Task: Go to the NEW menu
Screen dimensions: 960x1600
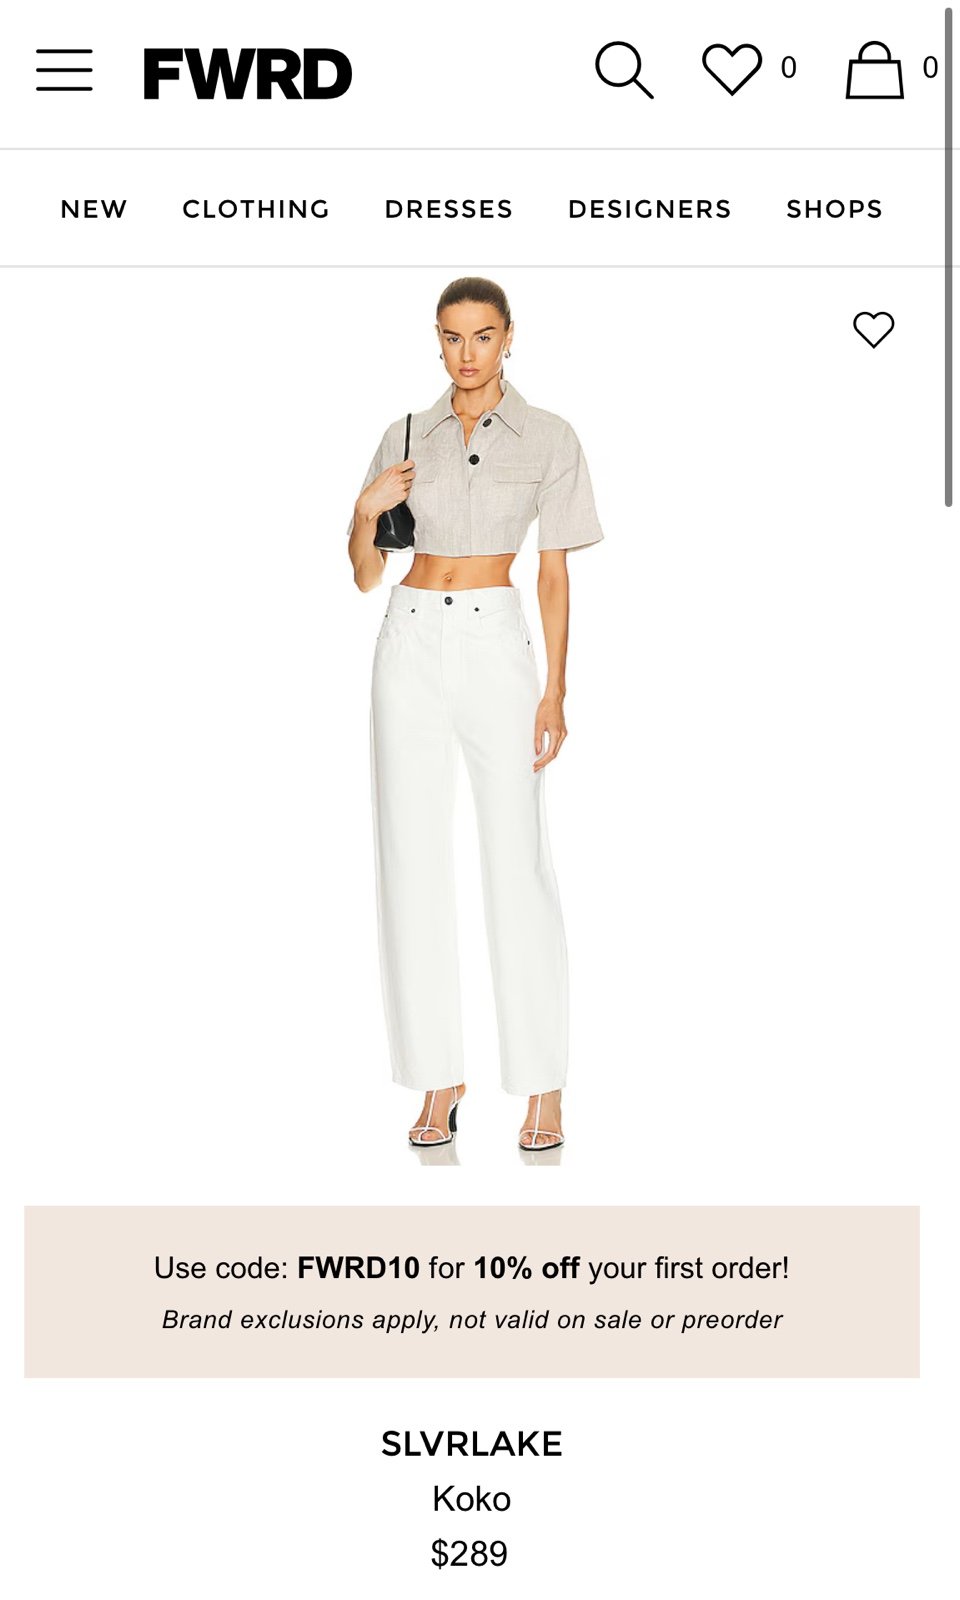Action: [x=94, y=209]
